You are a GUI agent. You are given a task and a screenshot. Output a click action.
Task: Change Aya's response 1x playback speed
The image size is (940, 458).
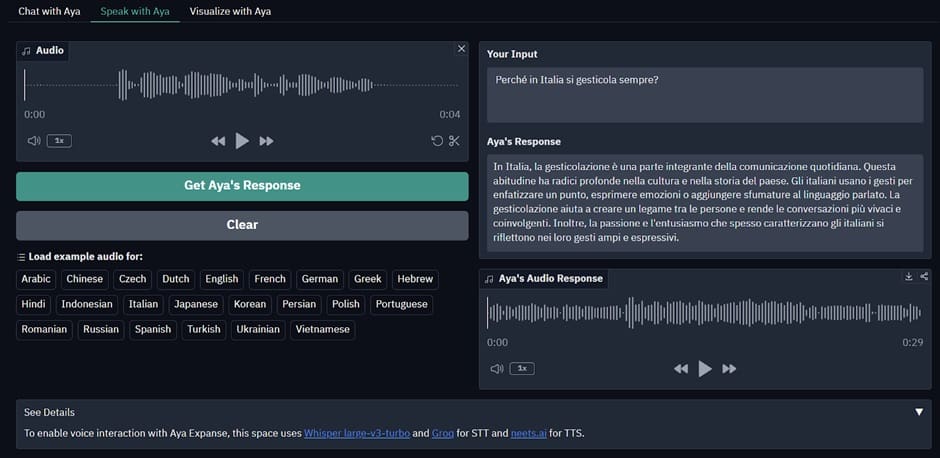(x=522, y=369)
